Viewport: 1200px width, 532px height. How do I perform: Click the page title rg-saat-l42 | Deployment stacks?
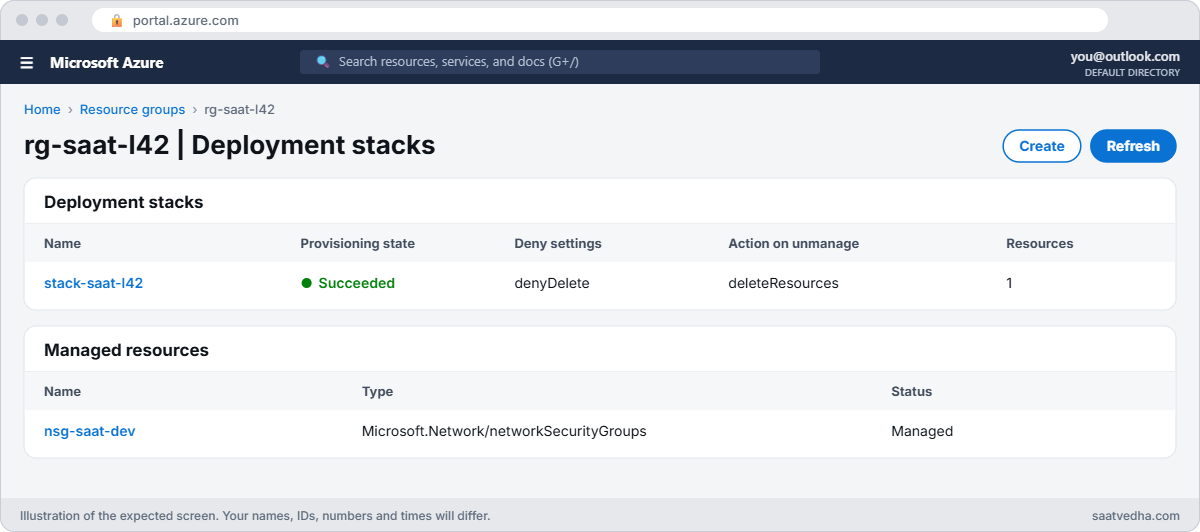point(229,145)
